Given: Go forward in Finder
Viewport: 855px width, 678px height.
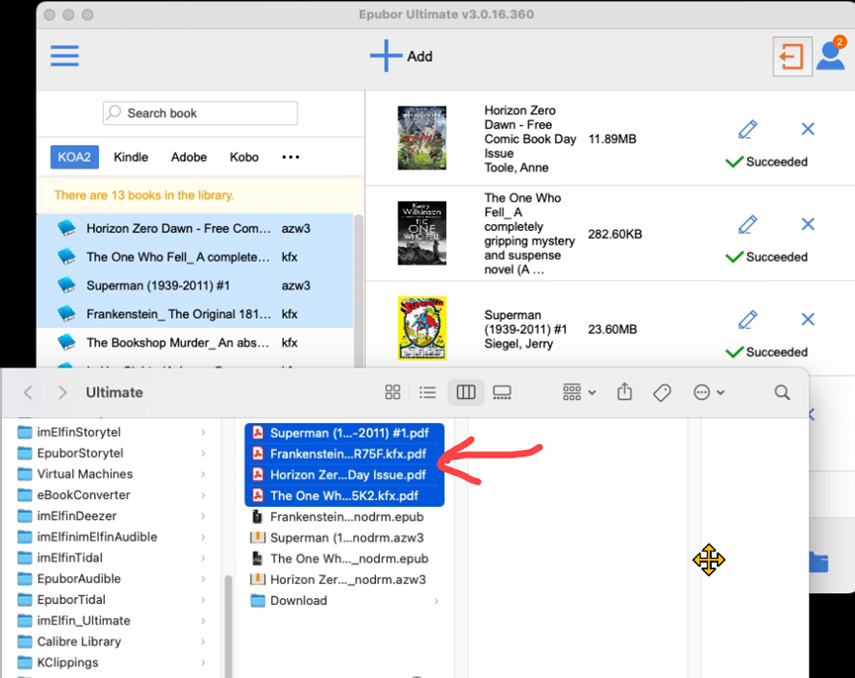Looking at the screenshot, I should click(62, 392).
